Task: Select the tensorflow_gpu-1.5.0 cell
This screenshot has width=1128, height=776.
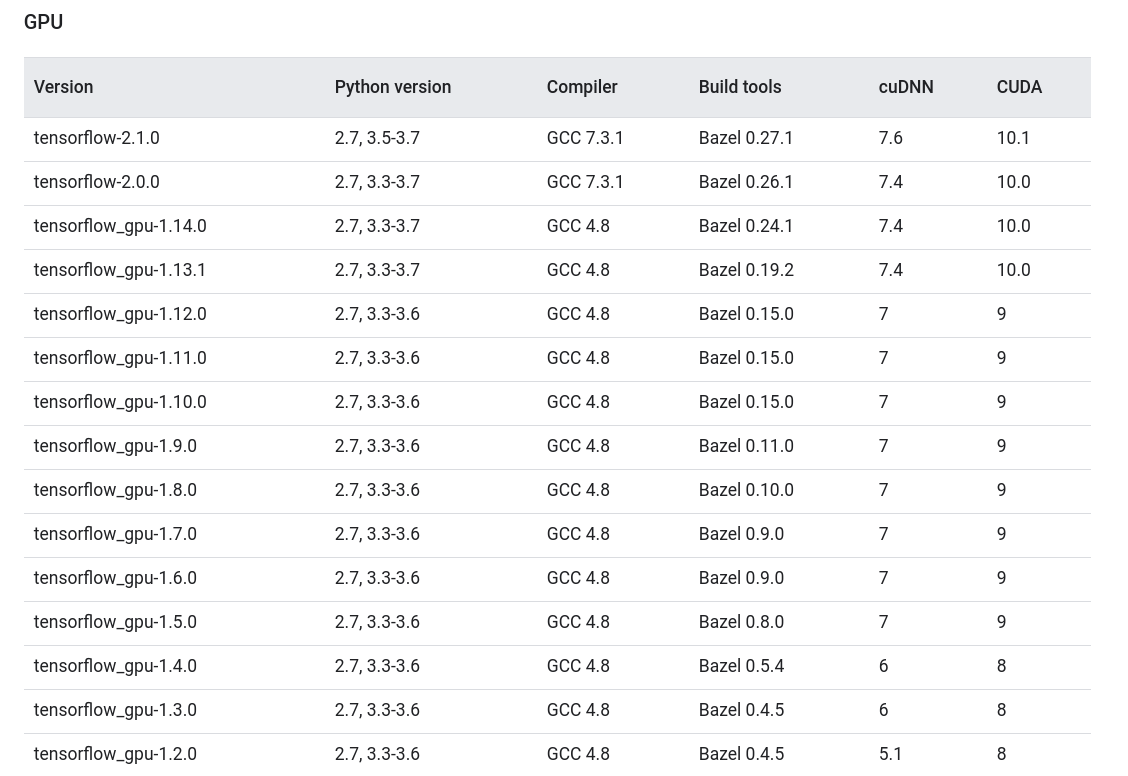Action: (x=115, y=621)
